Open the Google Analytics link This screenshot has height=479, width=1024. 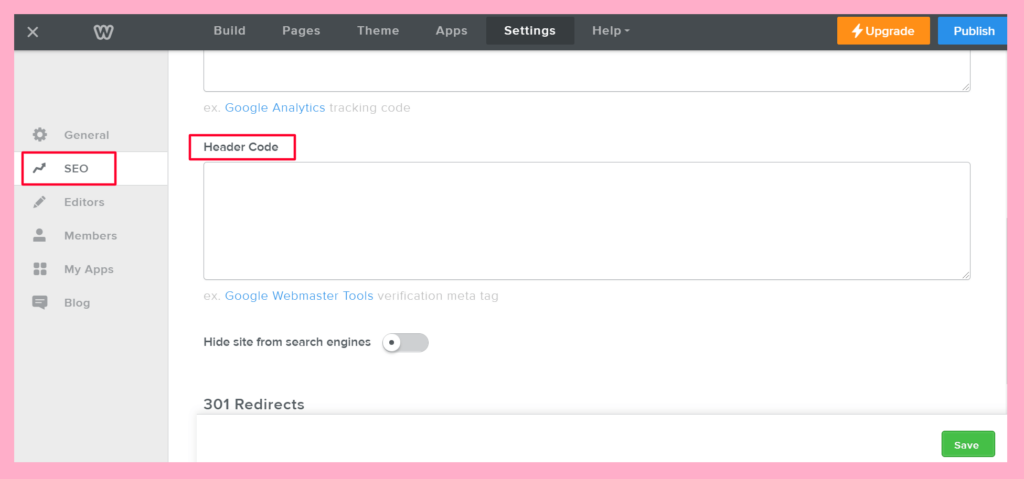point(275,107)
